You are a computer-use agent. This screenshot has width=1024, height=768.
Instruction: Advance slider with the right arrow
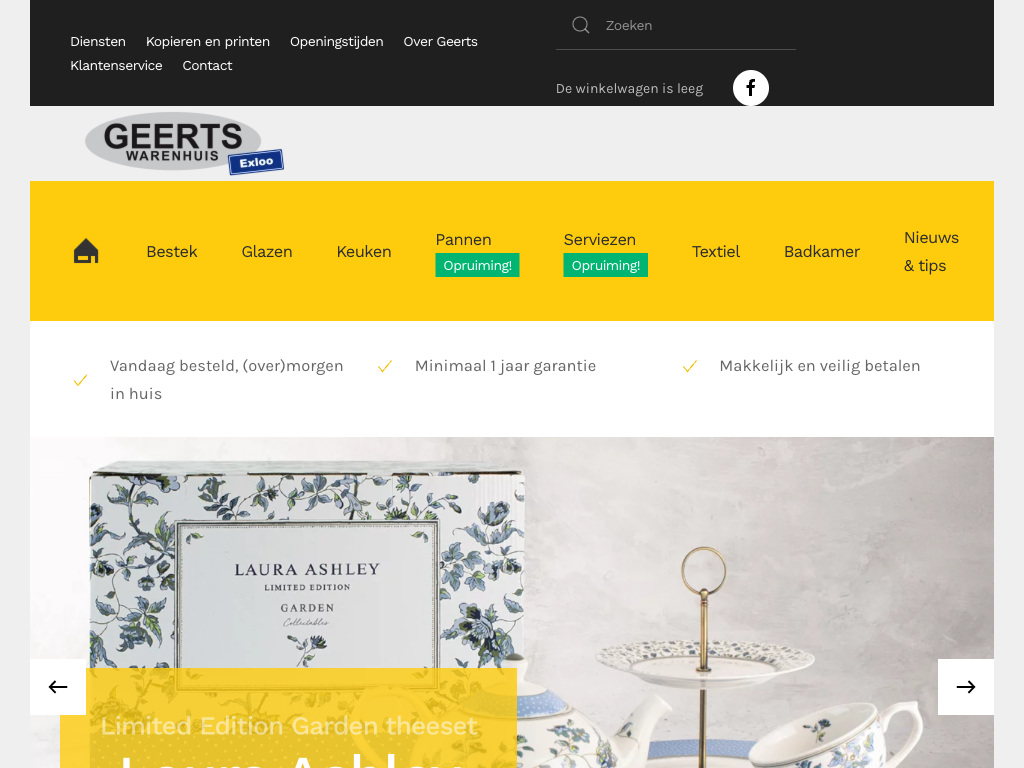(966, 687)
